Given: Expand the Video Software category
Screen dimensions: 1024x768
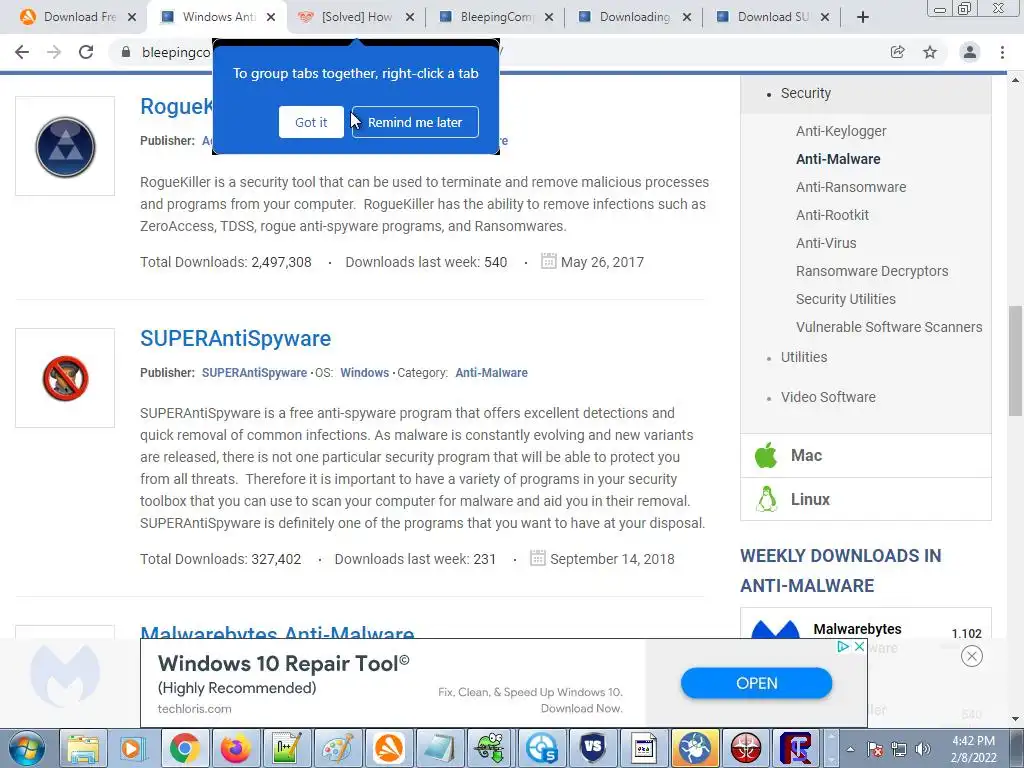Looking at the screenshot, I should pyautogui.click(x=828, y=397).
